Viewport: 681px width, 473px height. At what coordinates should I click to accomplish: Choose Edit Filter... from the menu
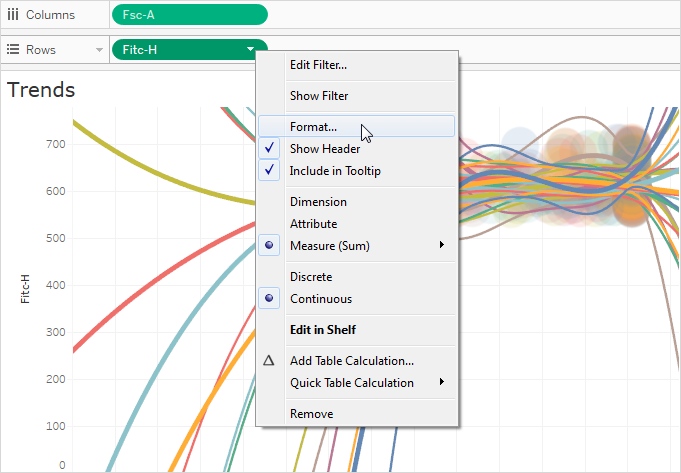point(357,65)
